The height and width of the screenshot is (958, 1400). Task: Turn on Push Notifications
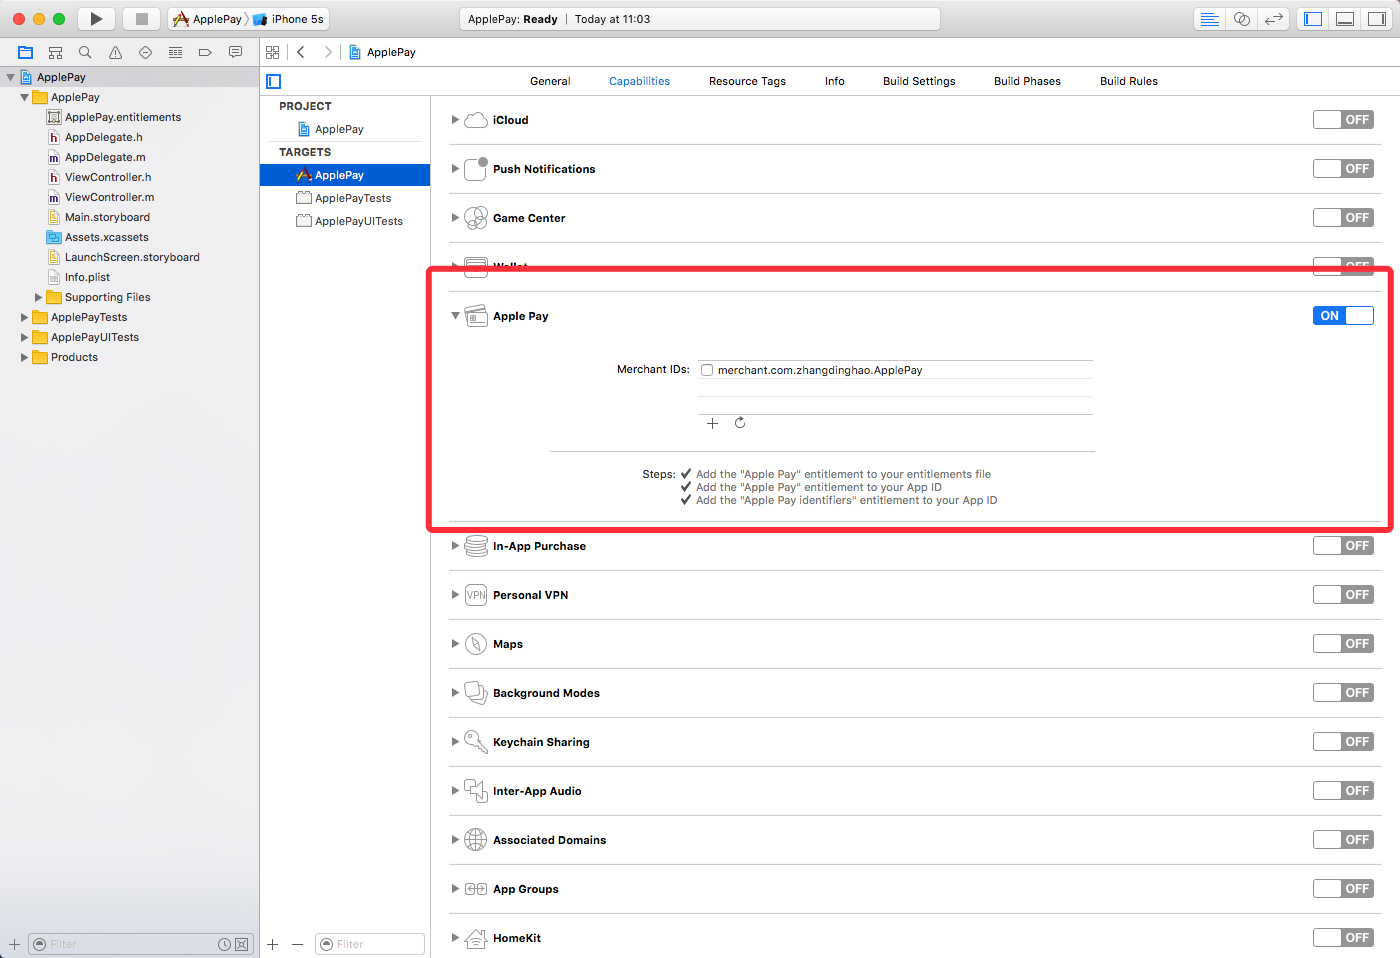tap(1343, 169)
